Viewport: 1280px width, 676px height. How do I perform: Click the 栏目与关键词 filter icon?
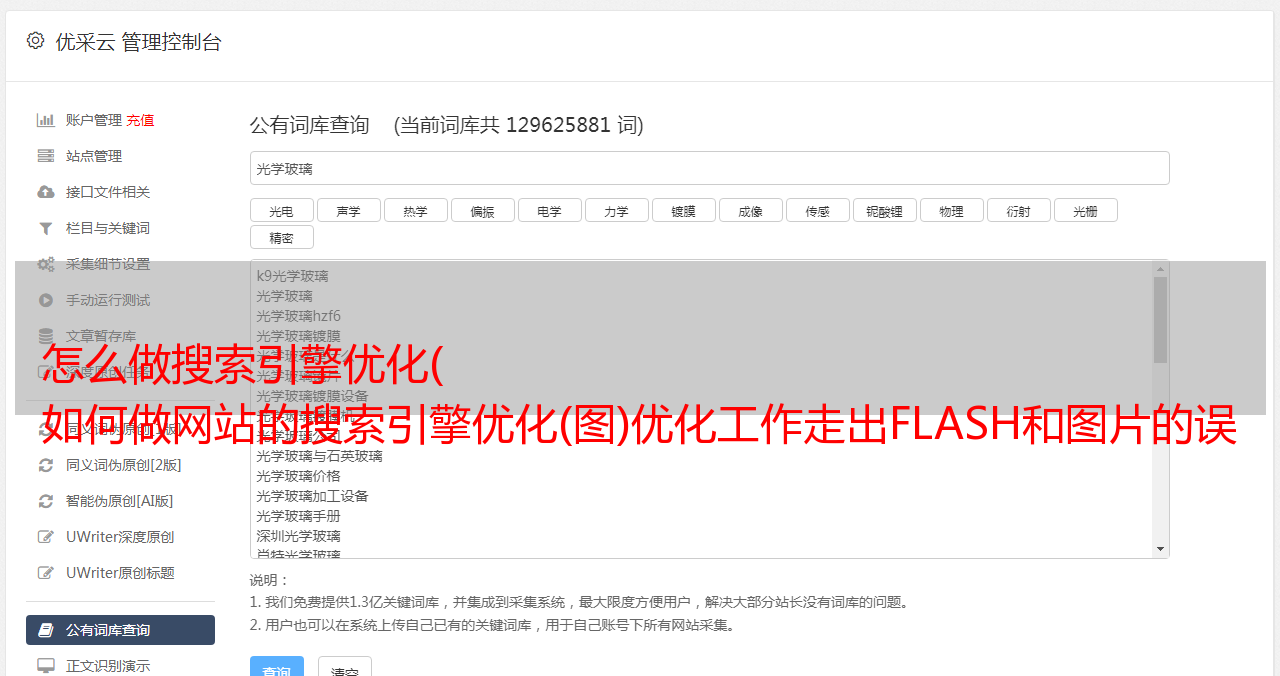[45, 228]
